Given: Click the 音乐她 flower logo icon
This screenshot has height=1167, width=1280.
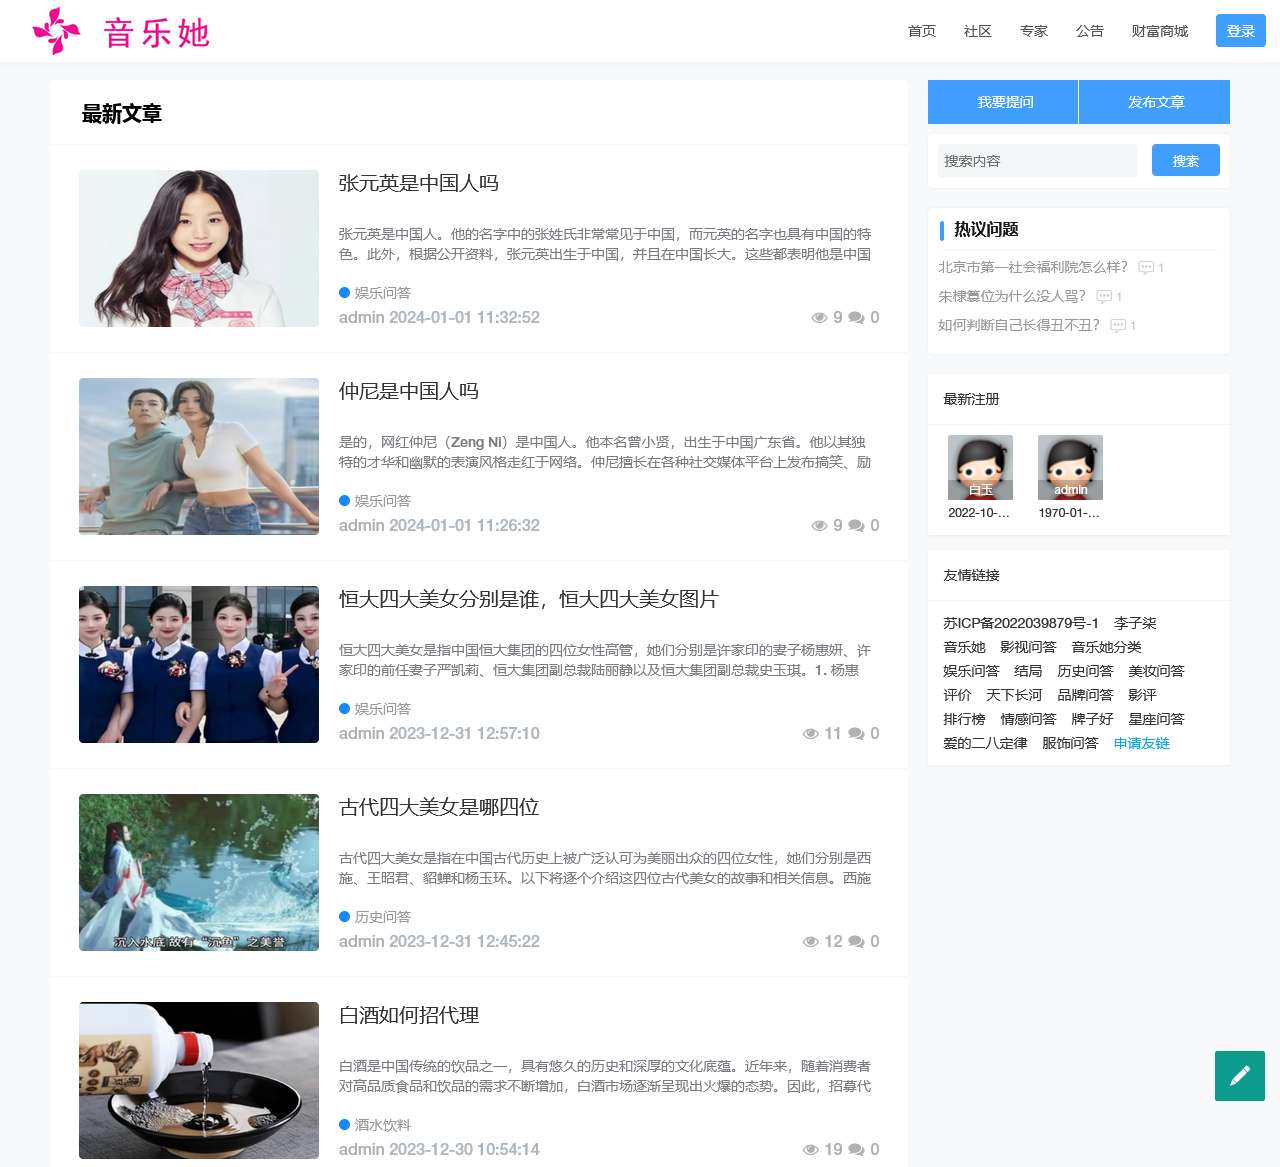Looking at the screenshot, I should point(58,30).
